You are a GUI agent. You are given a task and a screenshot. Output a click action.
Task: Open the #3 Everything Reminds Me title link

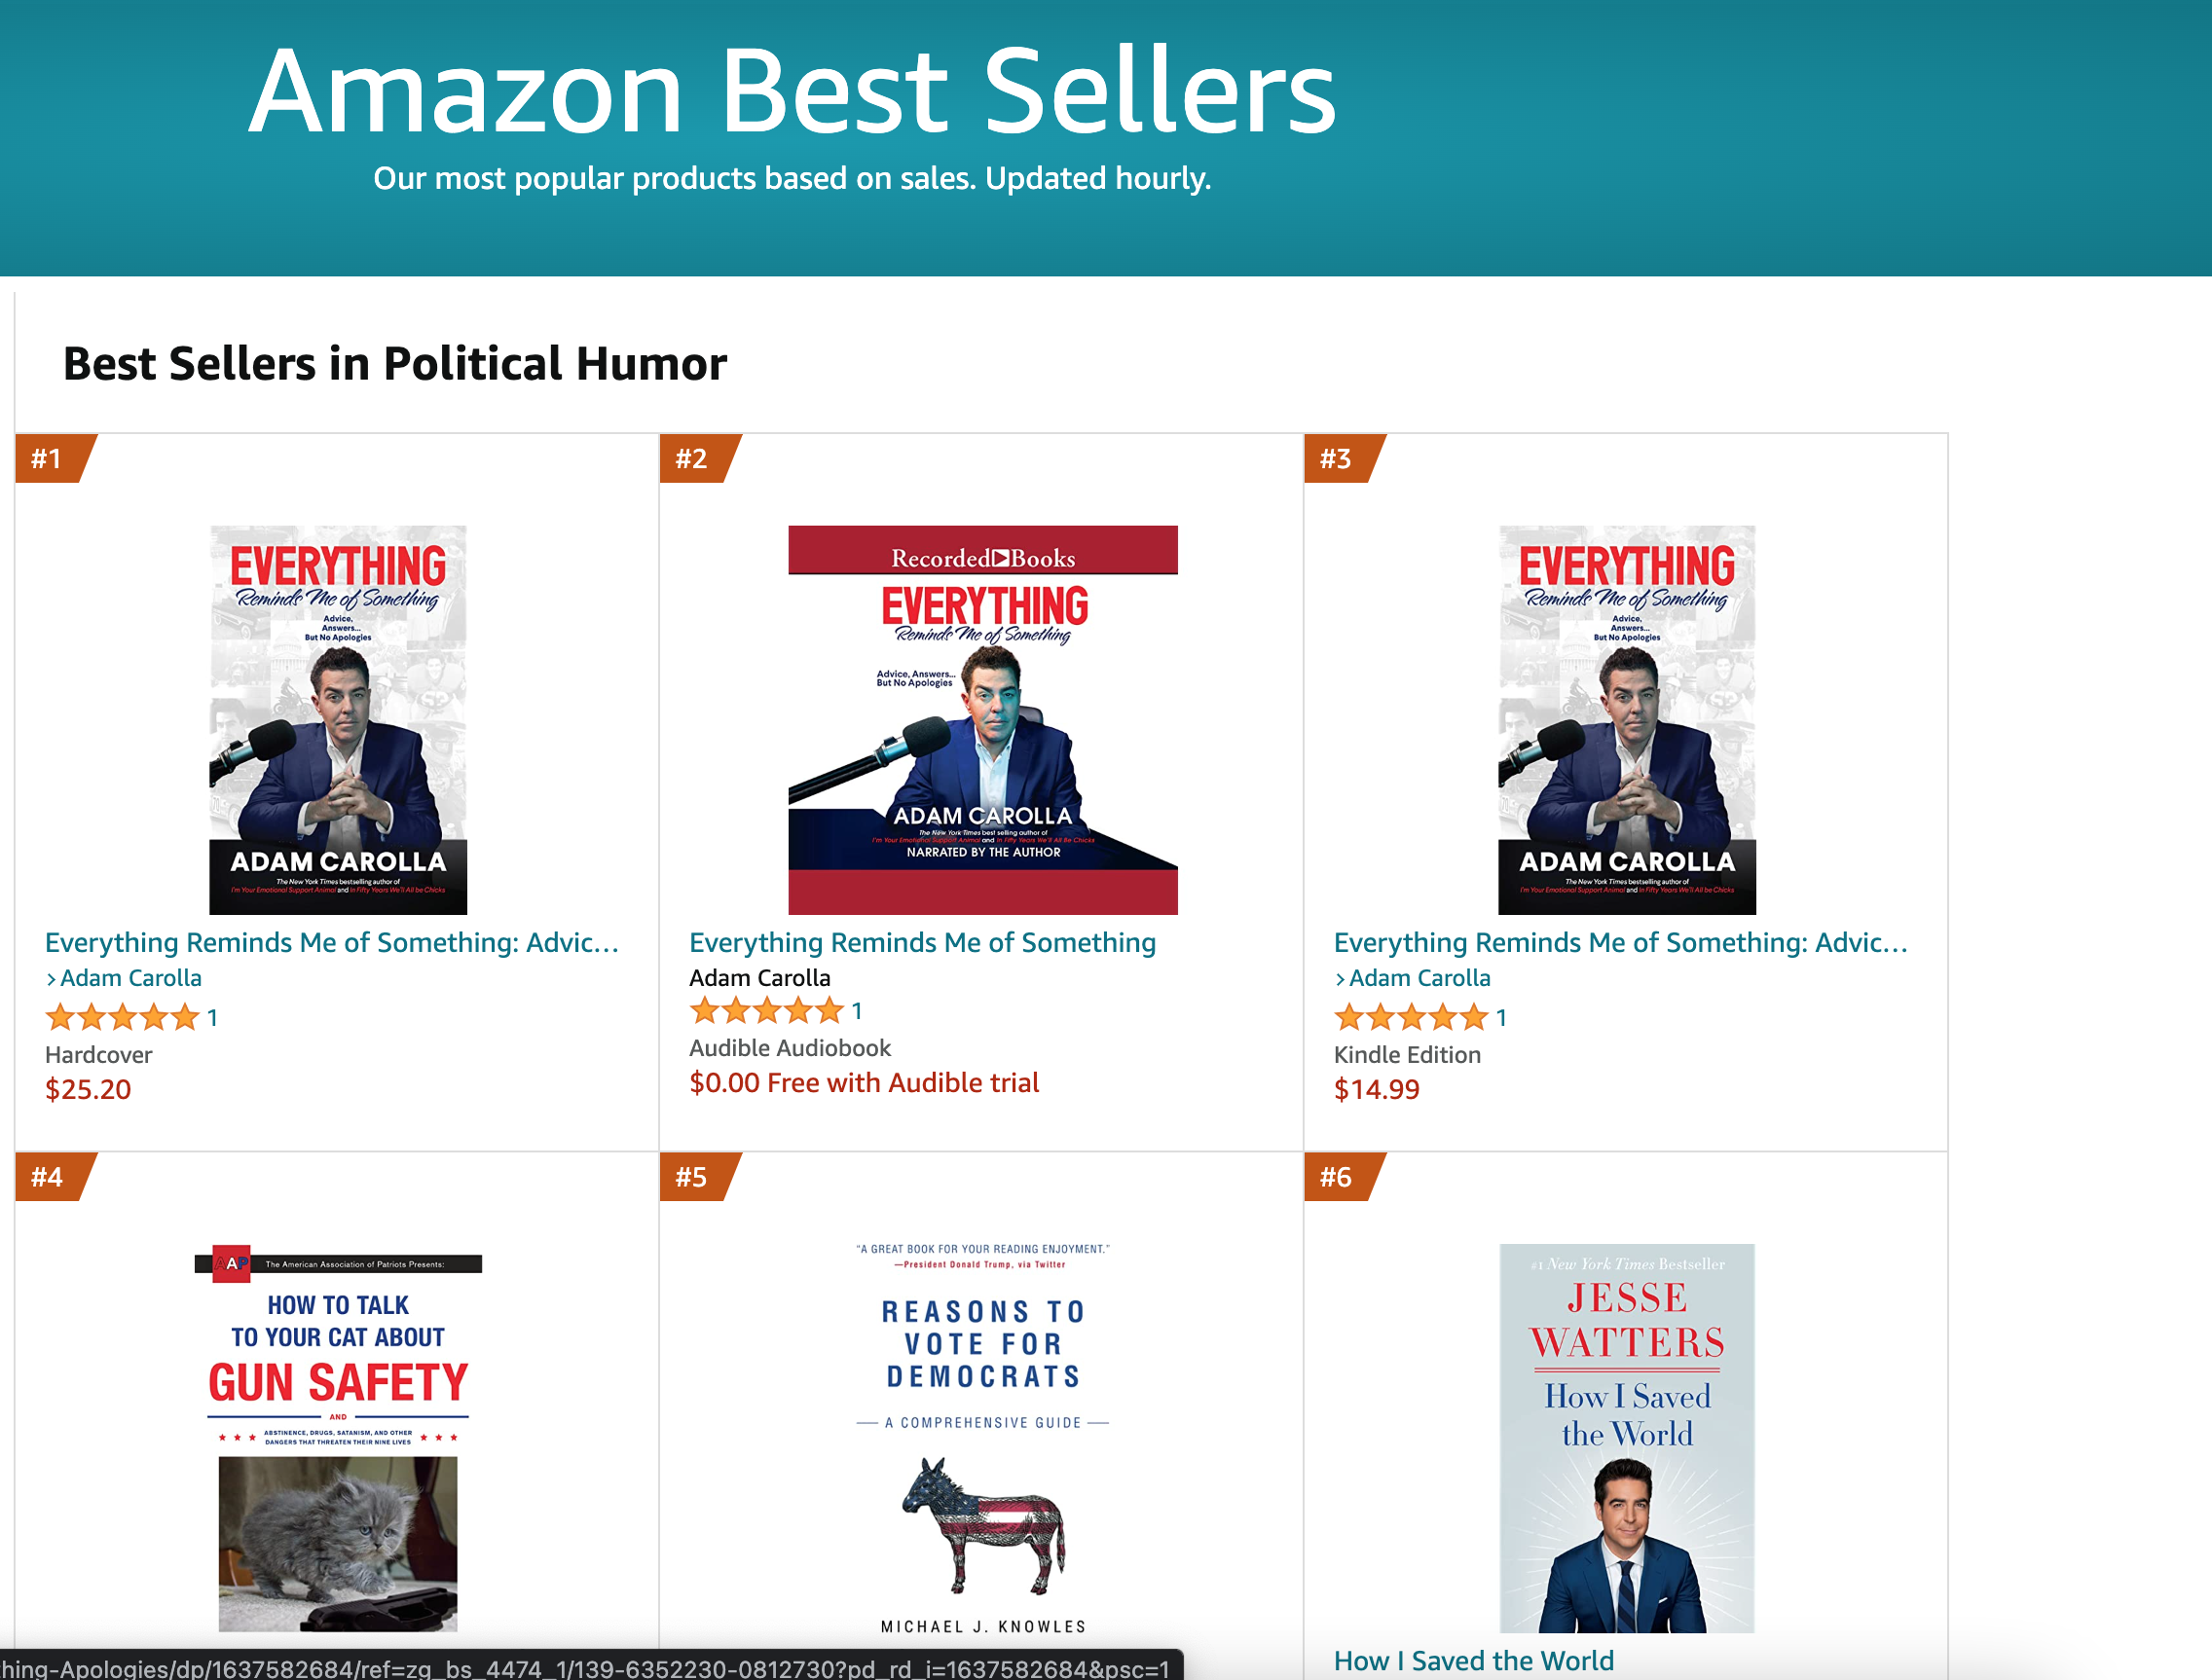tap(1620, 943)
